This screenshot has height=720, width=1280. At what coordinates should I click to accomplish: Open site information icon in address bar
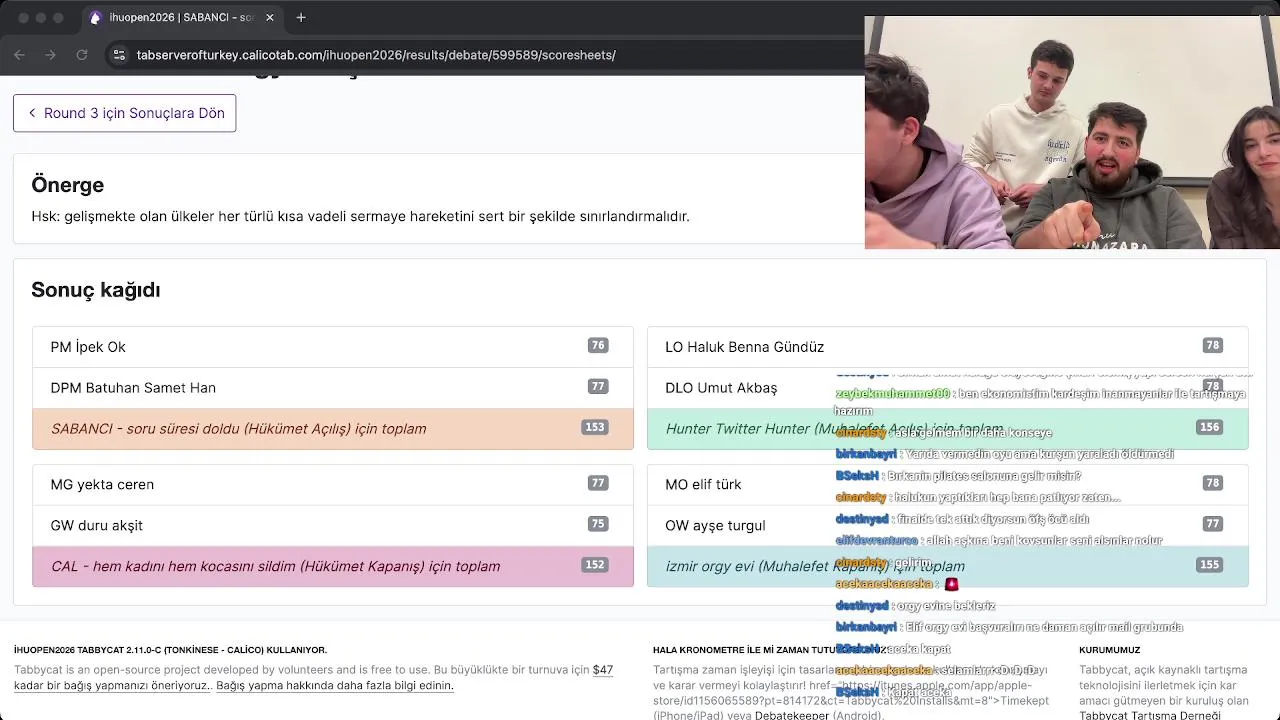point(119,55)
